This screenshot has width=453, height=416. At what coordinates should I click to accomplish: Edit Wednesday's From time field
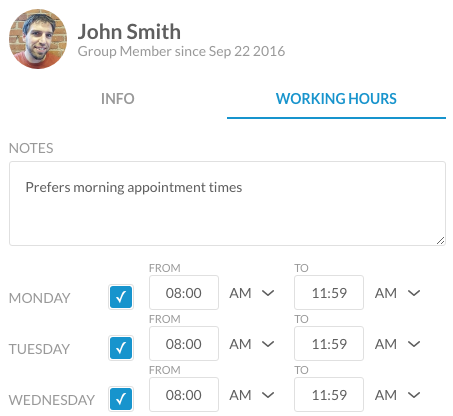click(x=184, y=395)
